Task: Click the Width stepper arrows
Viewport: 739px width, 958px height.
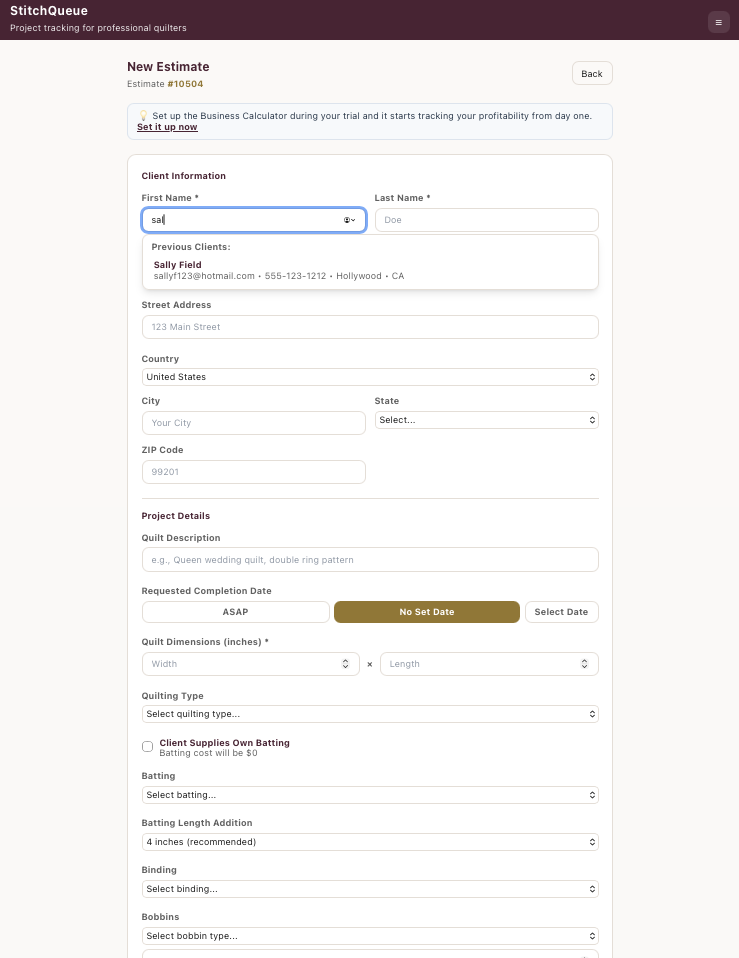Action: (x=345, y=664)
